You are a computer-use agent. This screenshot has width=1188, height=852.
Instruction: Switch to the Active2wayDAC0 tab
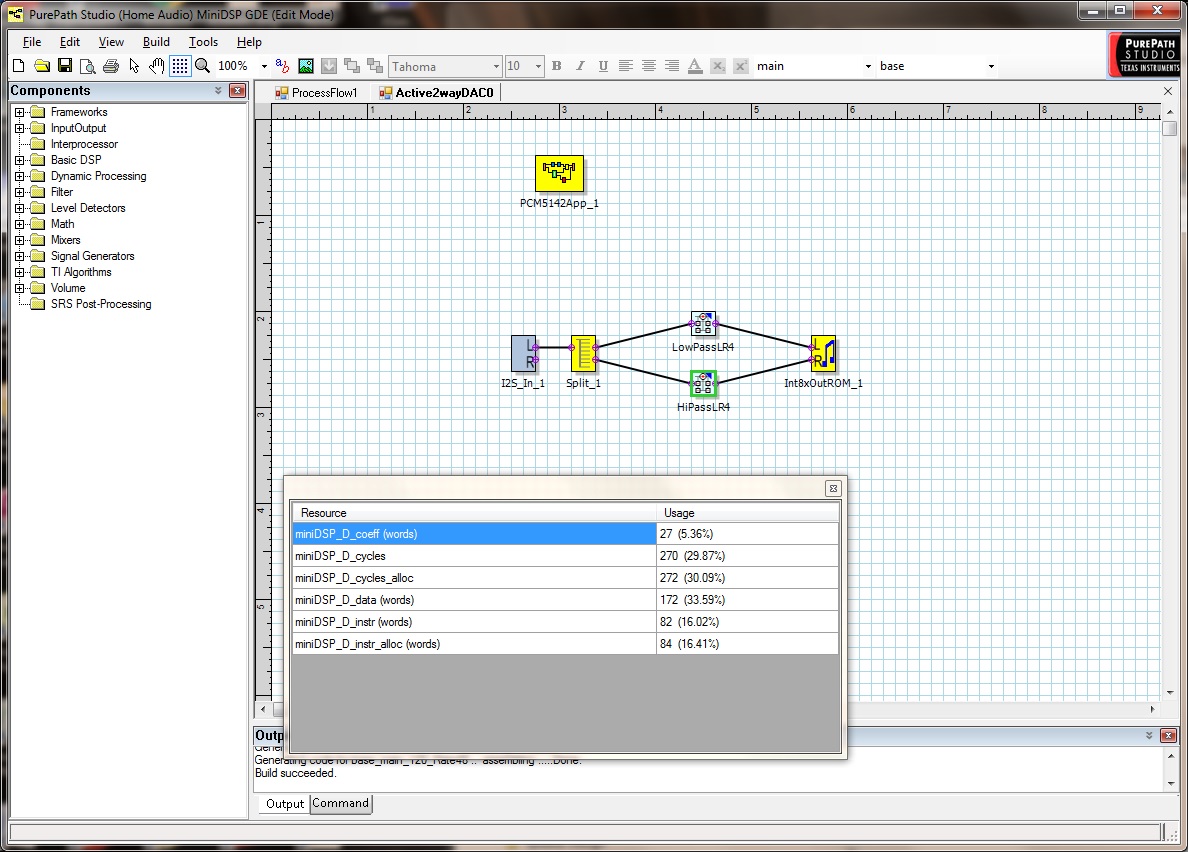coord(436,92)
